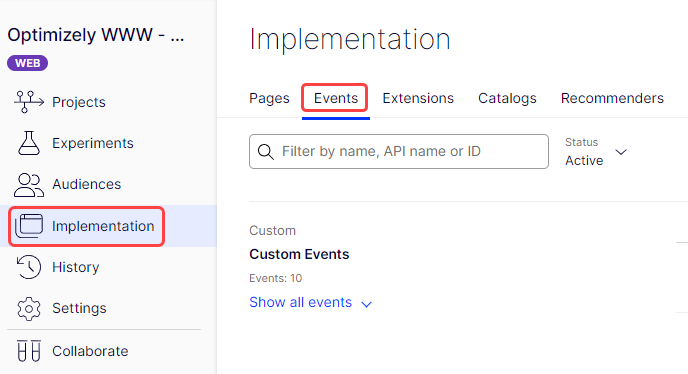Screen dimensions: 688x374
Task: Click the search magnifier icon in filter box
Action: click(x=265, y=152)
